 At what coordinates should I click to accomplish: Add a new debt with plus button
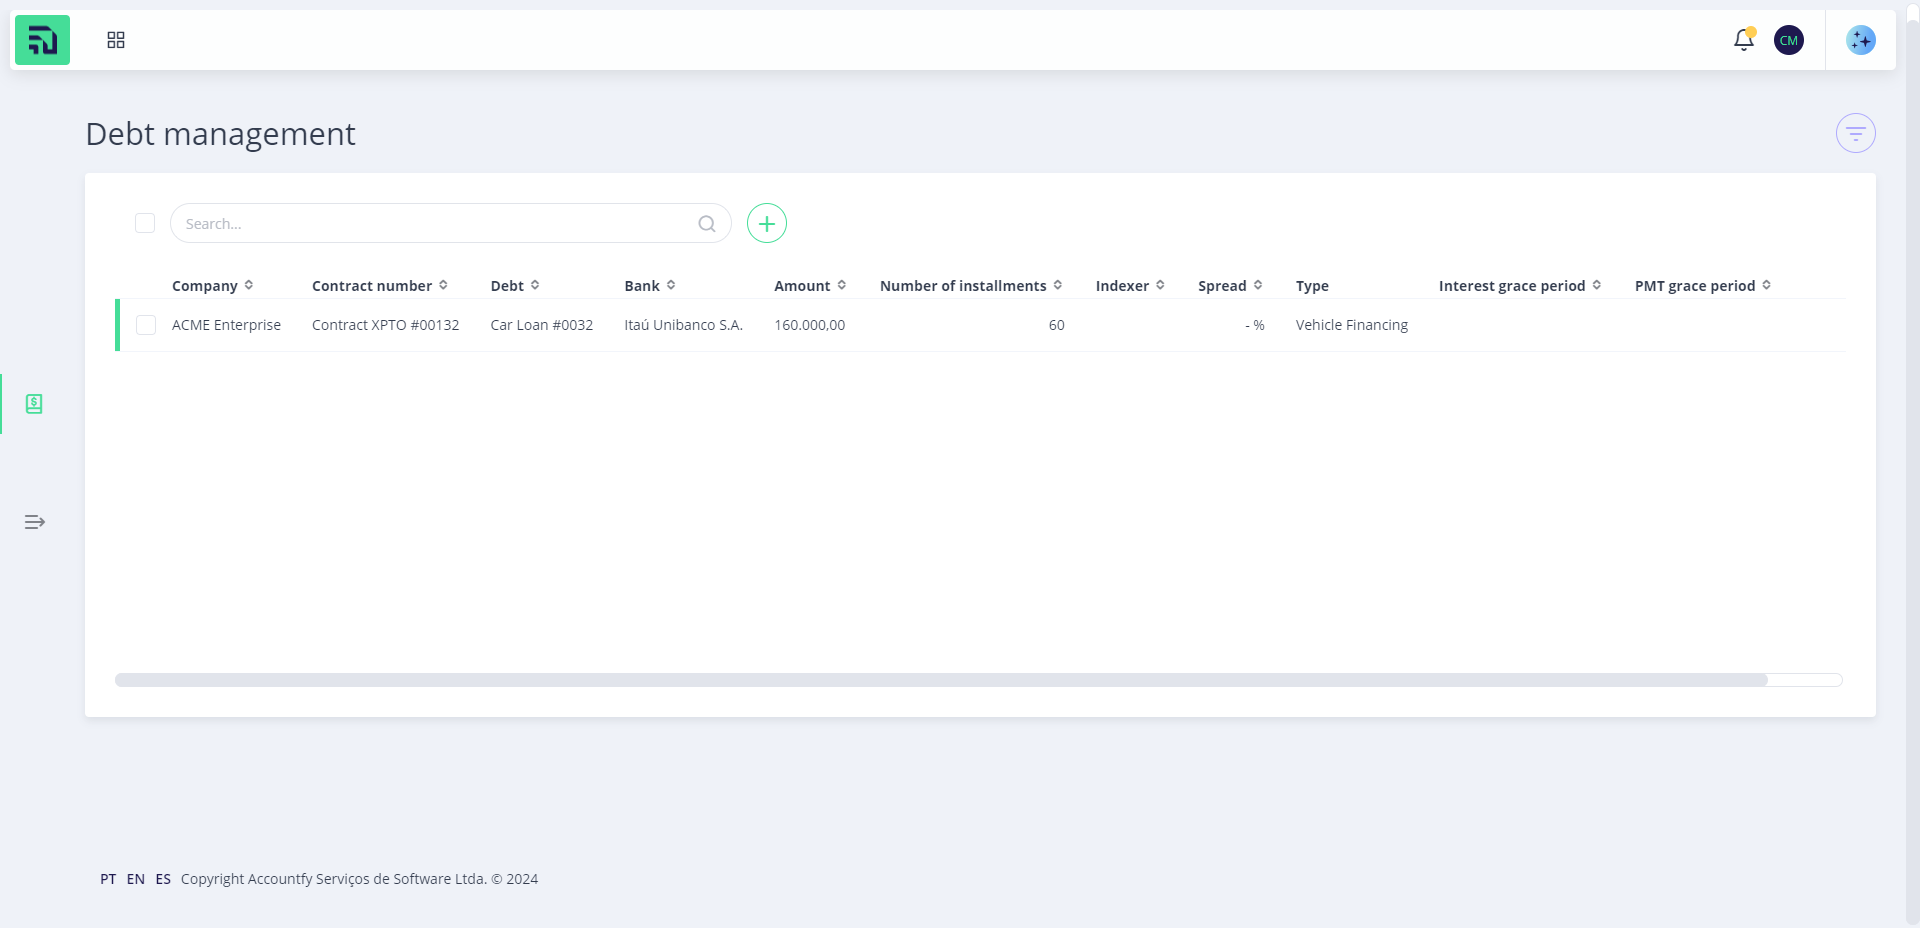click(x=767, y=223)
